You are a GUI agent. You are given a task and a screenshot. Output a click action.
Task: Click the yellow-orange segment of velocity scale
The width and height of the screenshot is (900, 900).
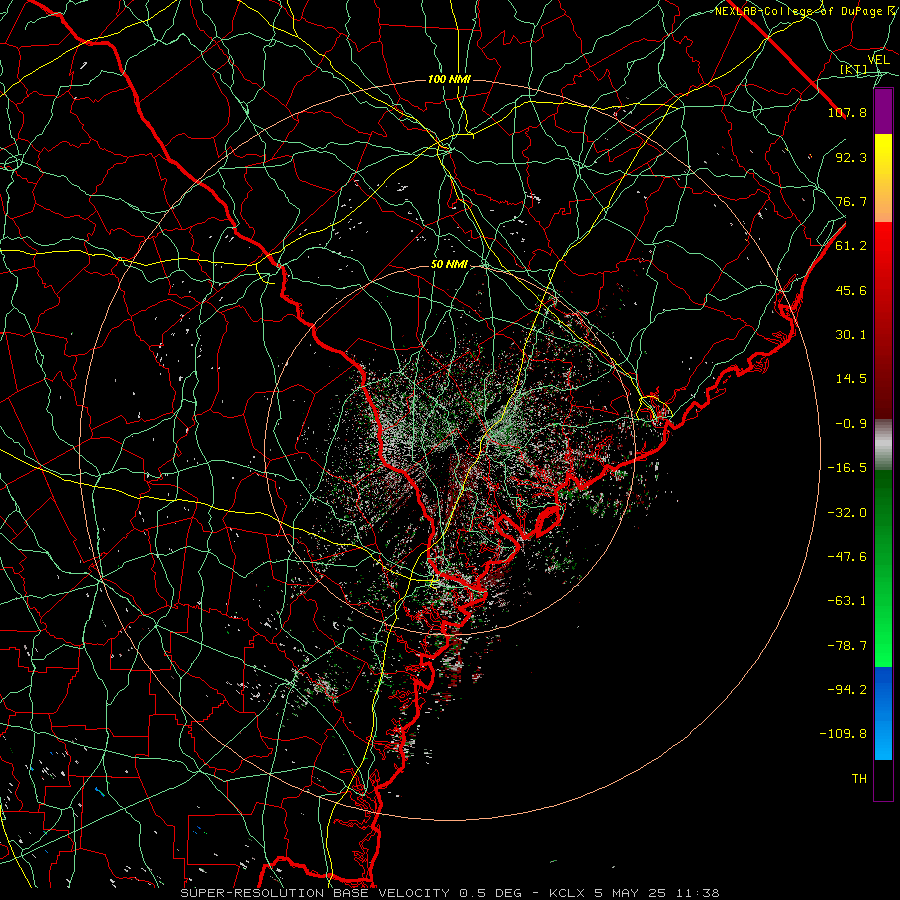point(883,178)
